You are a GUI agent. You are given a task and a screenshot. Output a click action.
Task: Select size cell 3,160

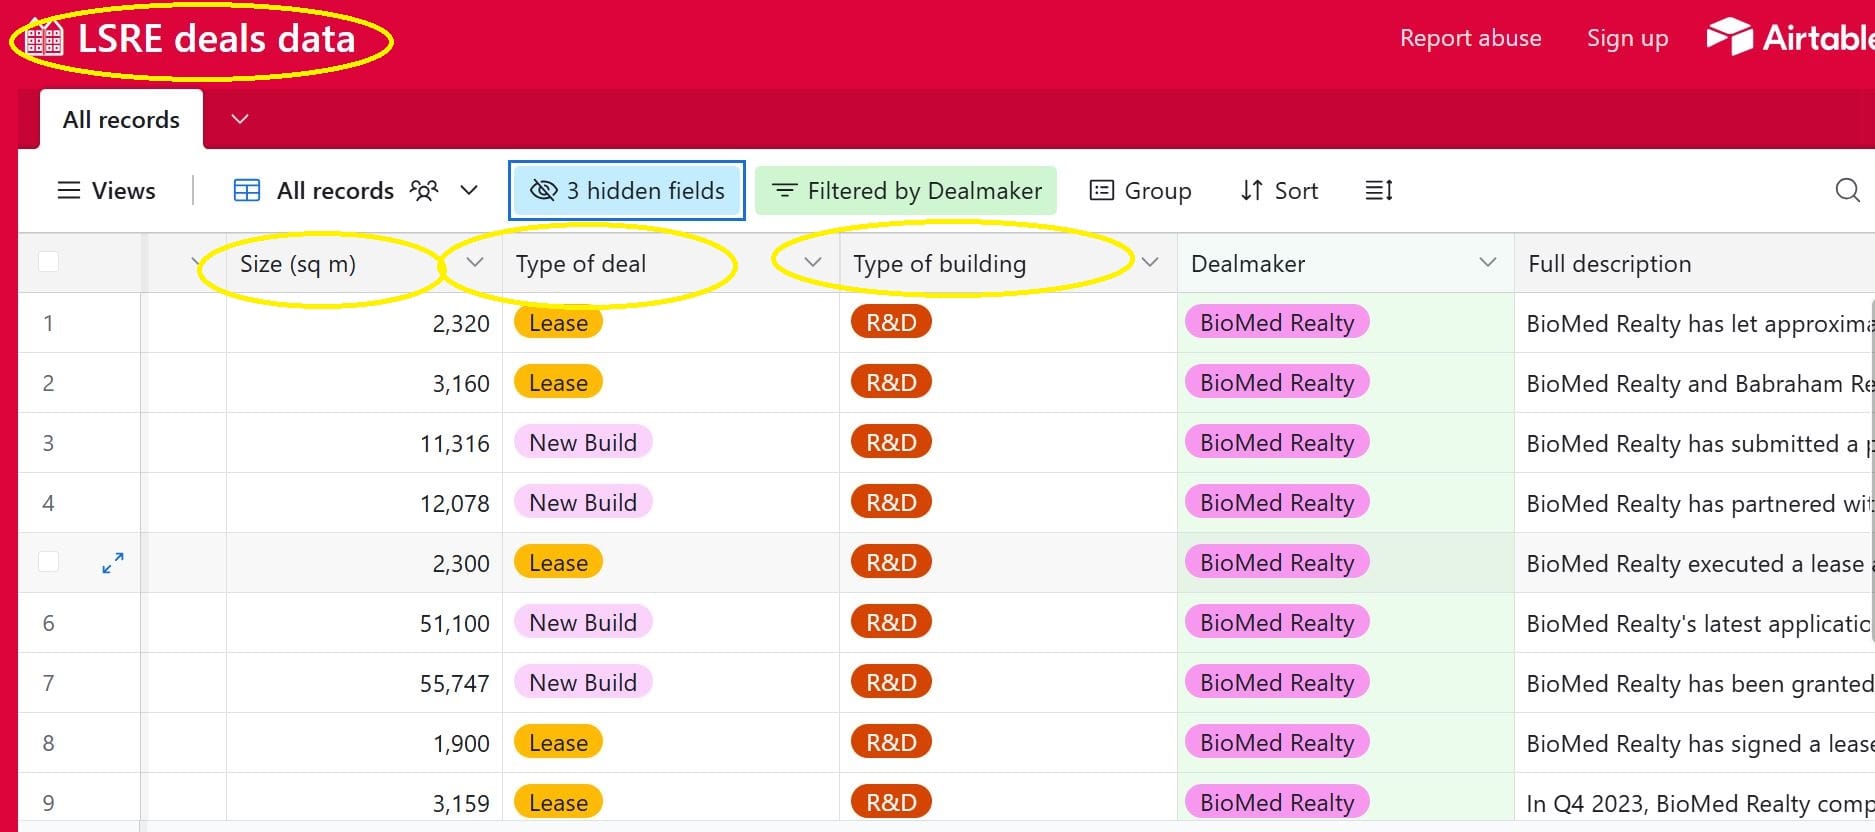(x=364, y=383)
